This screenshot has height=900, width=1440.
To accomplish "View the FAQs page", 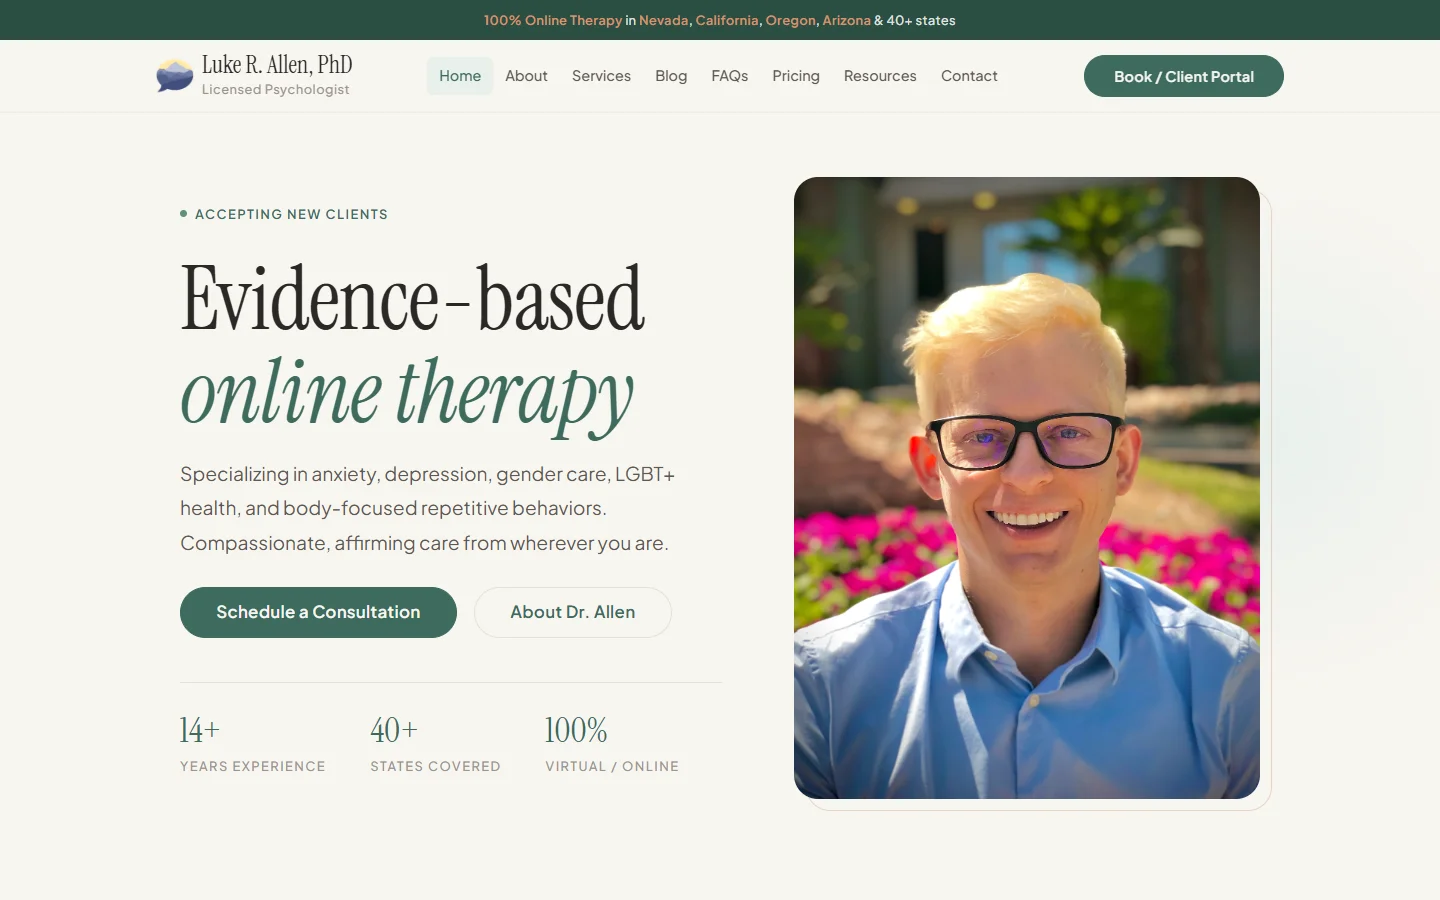I will tap(729, 75).
